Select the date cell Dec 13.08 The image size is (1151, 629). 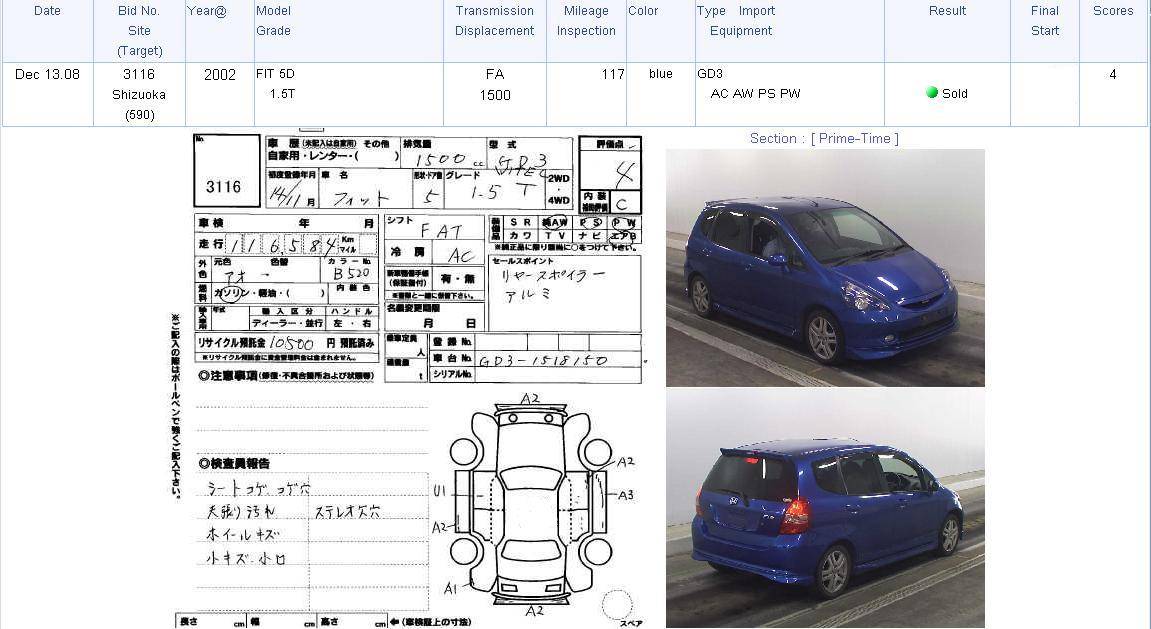[x=48, y=74]
